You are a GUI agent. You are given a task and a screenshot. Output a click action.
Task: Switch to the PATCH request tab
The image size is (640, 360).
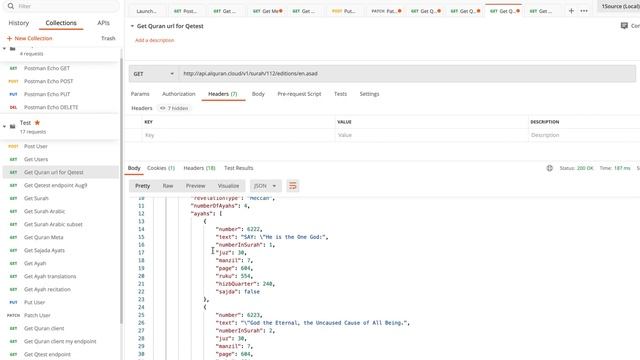pos(386,11)
